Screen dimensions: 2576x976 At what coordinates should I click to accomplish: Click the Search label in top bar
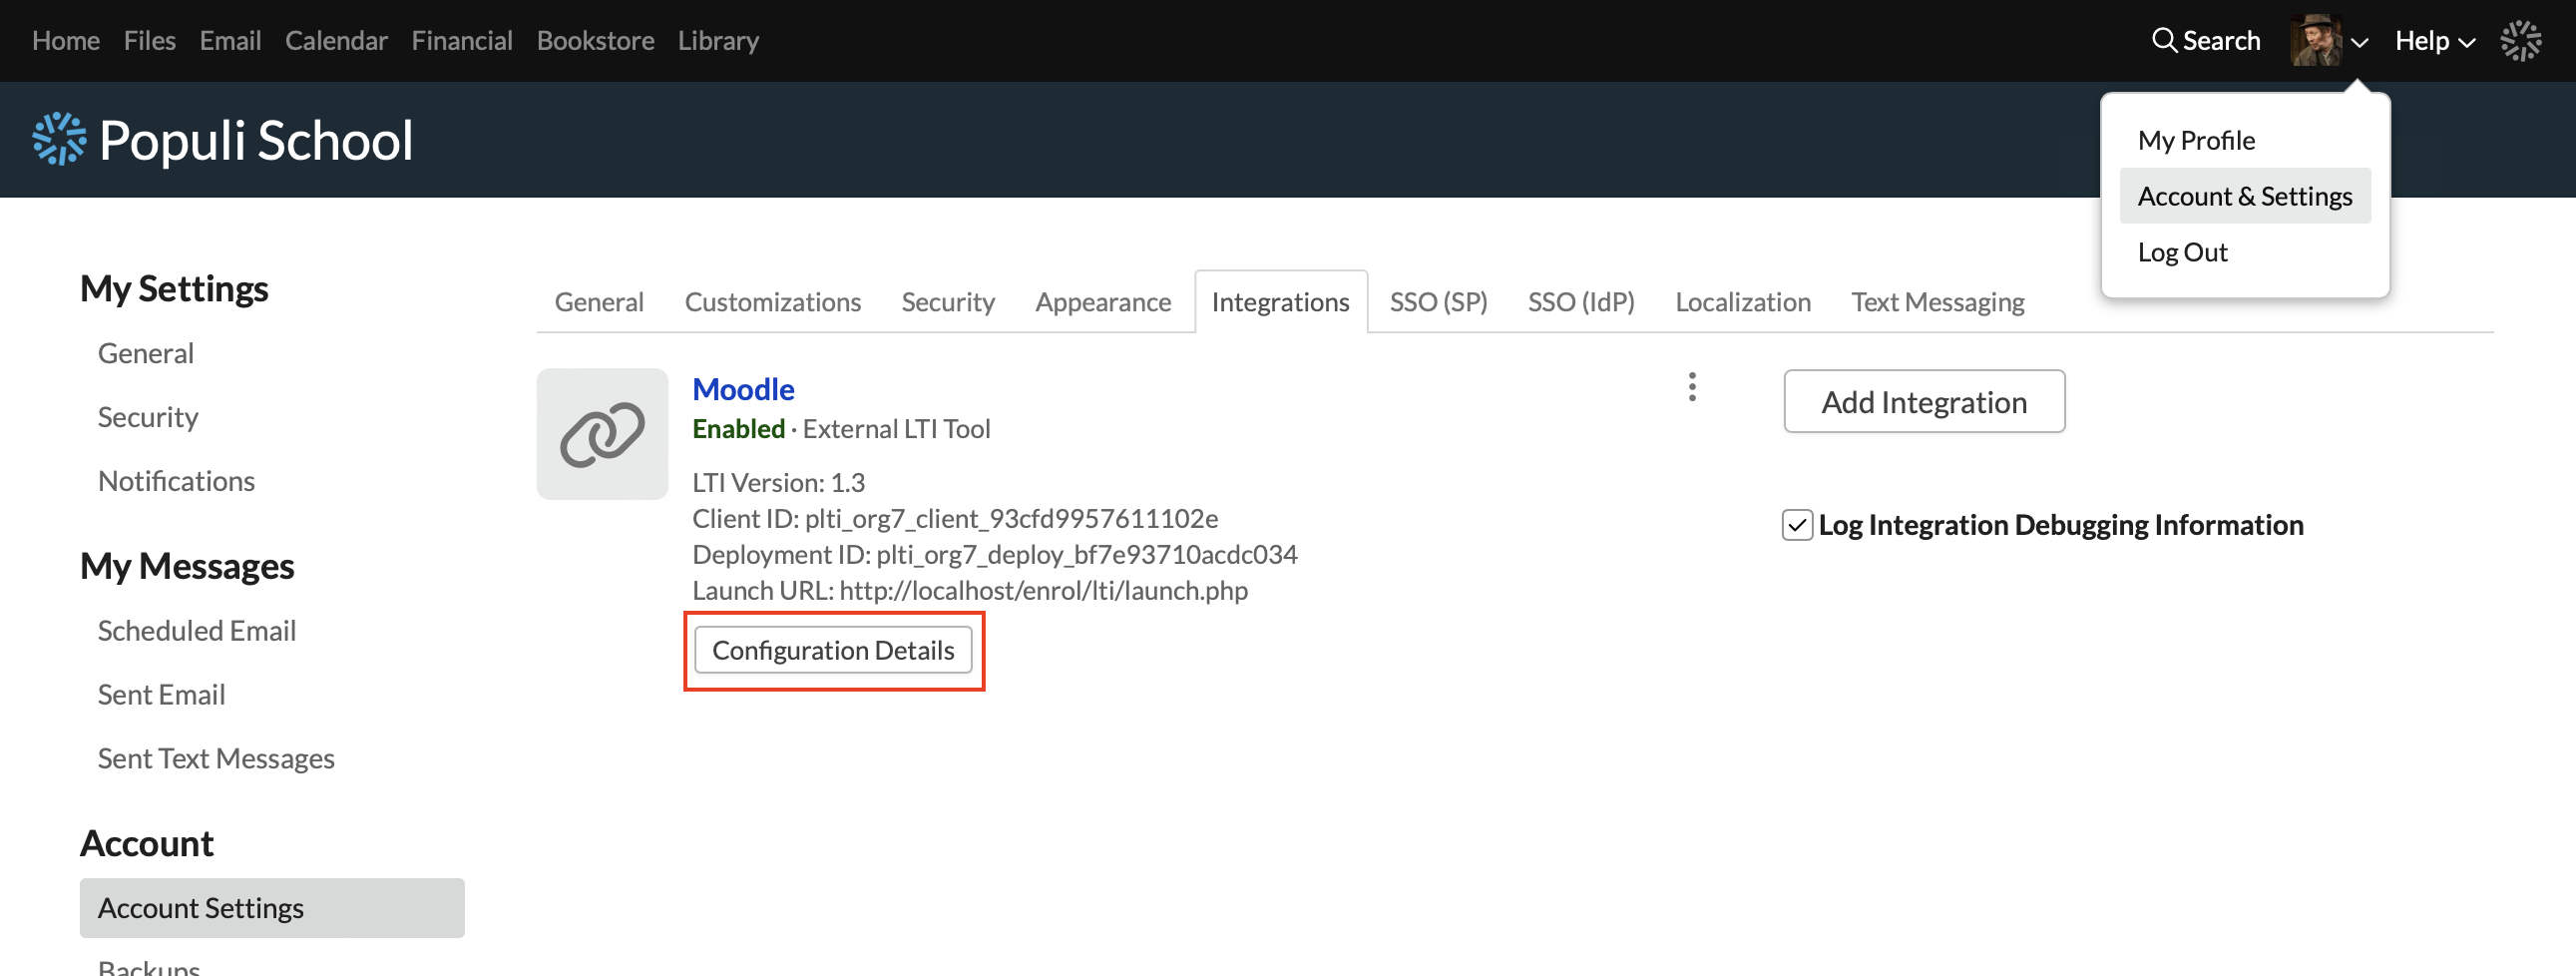[2221, 40]
